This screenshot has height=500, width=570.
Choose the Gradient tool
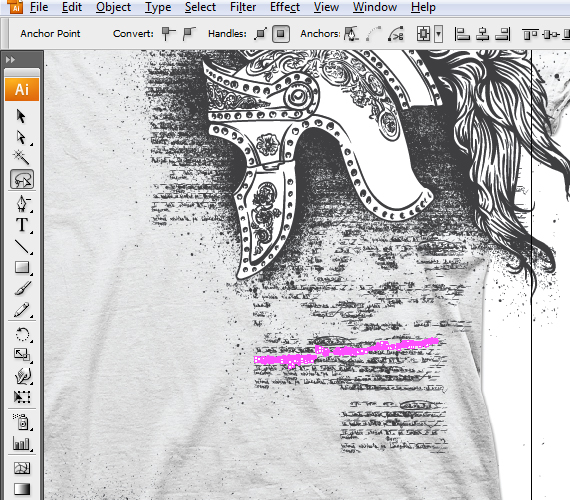click(22, 489)
